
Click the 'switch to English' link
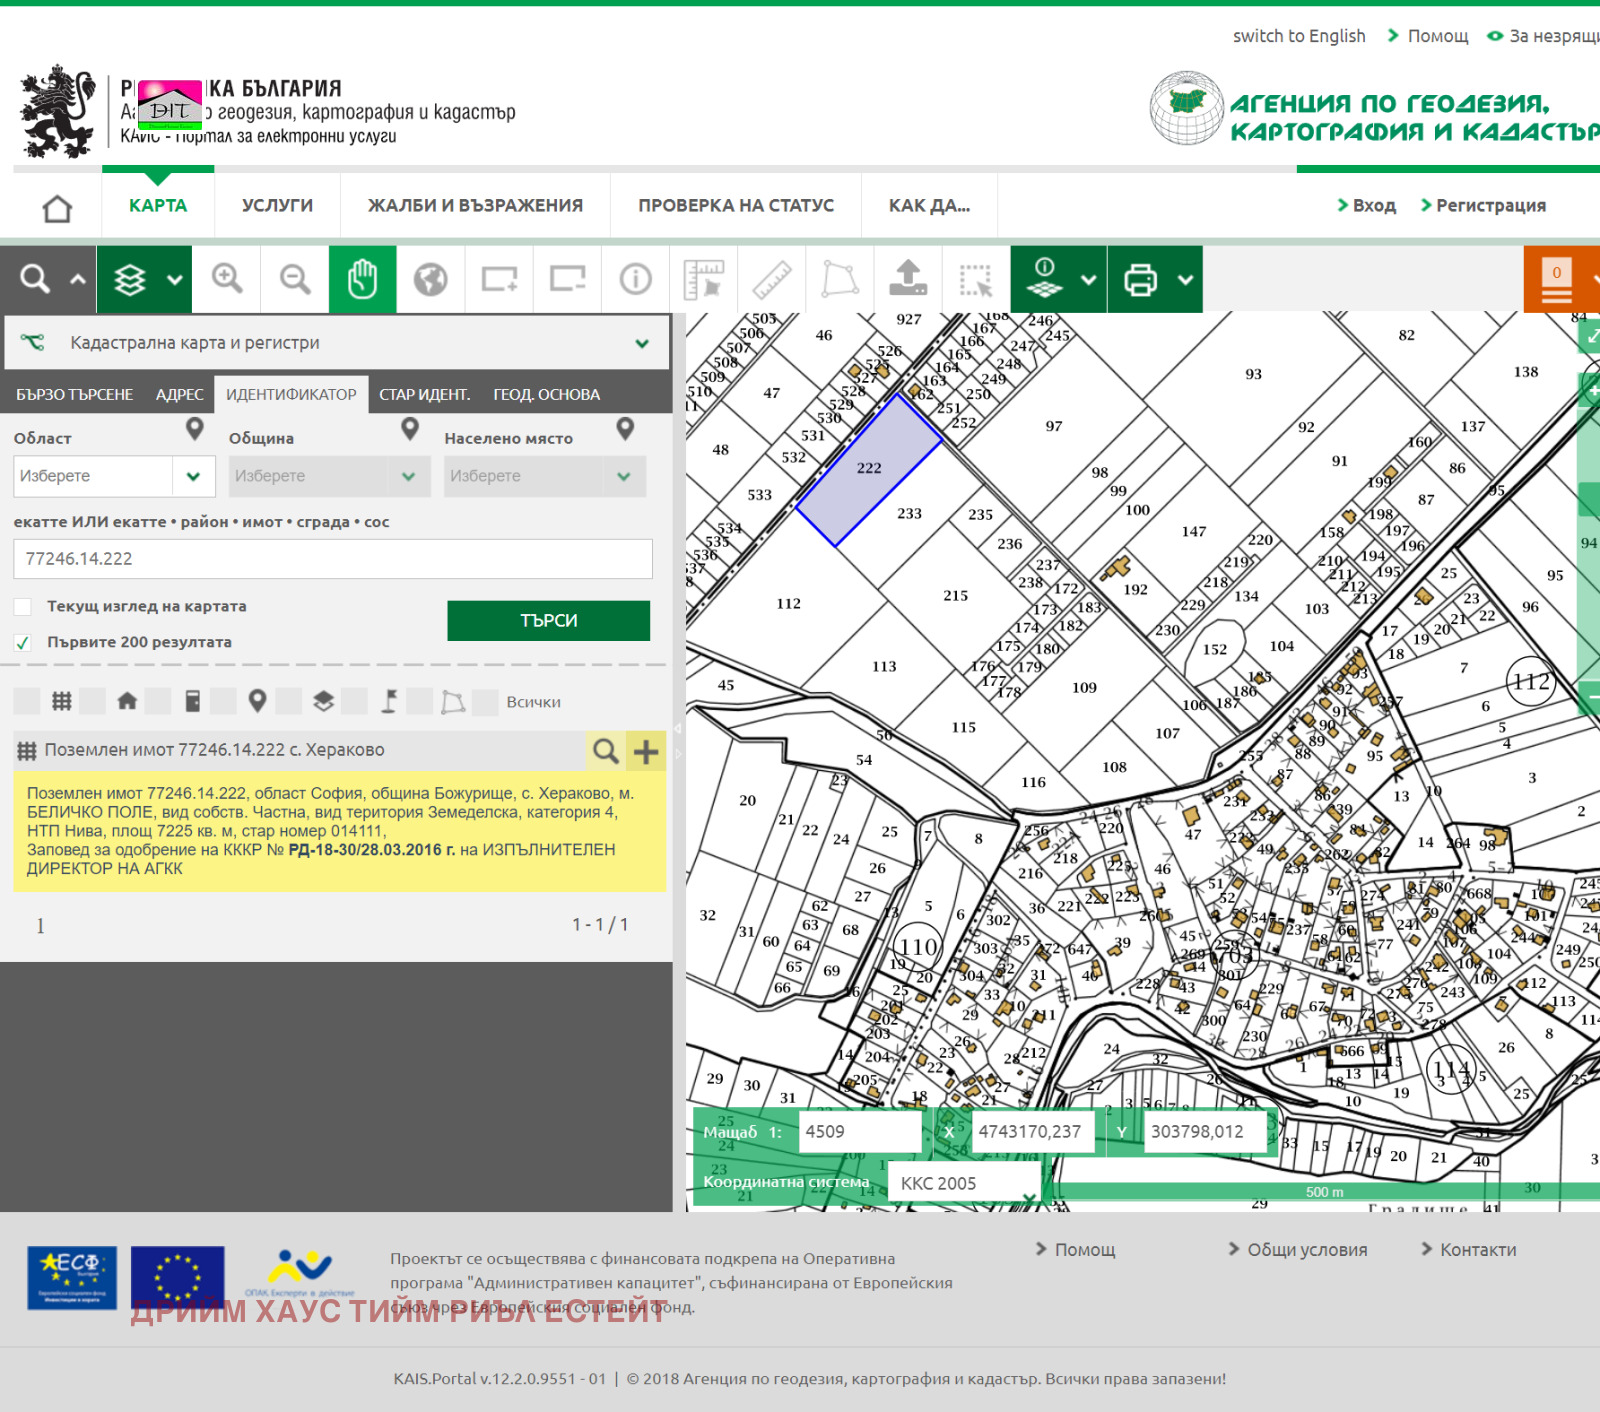[1298, 36]
